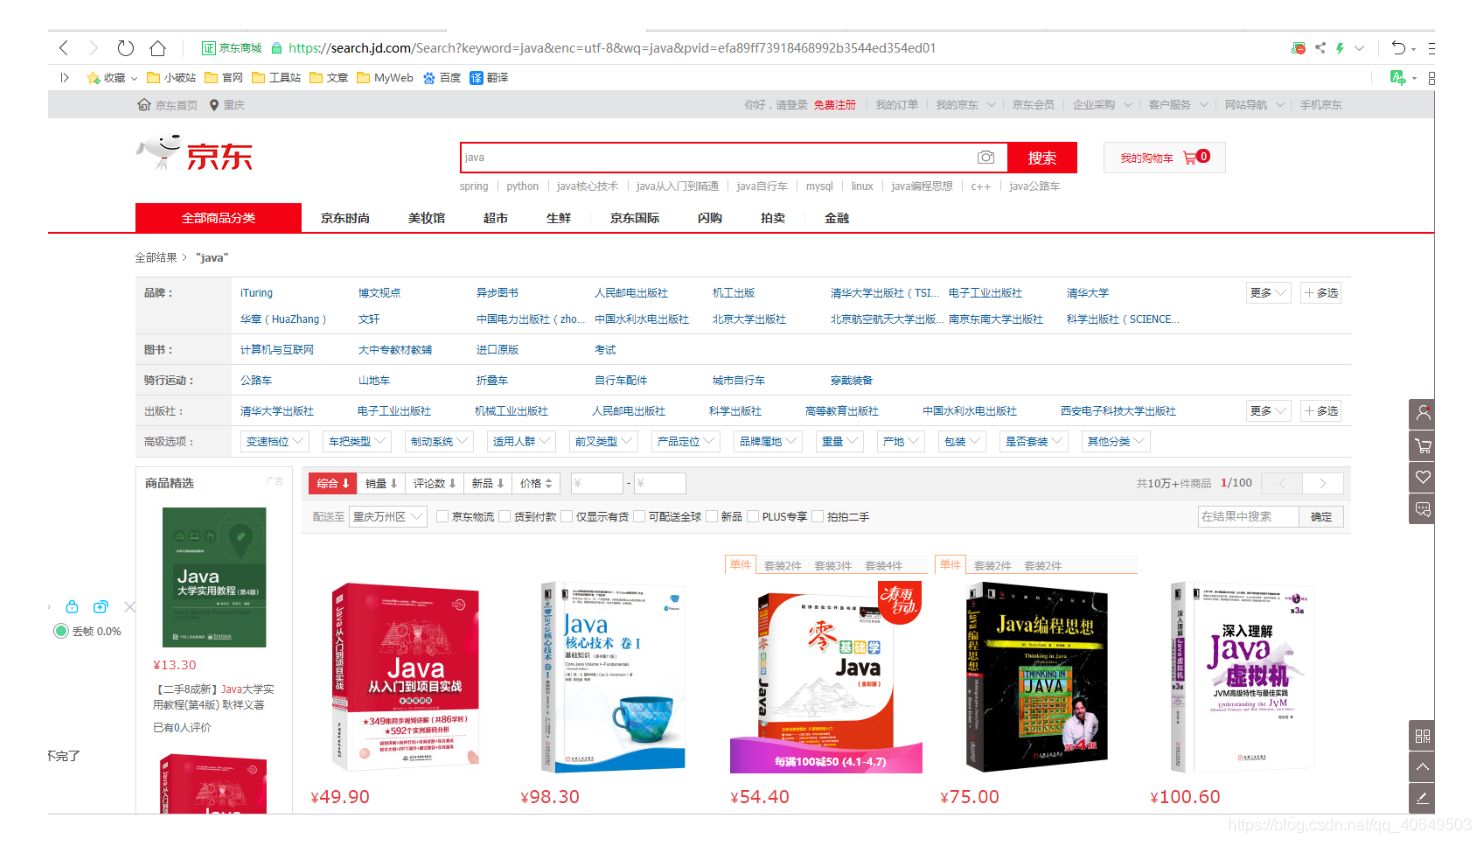Check the PLUS专享 checkbox

[x=753, y=516]
